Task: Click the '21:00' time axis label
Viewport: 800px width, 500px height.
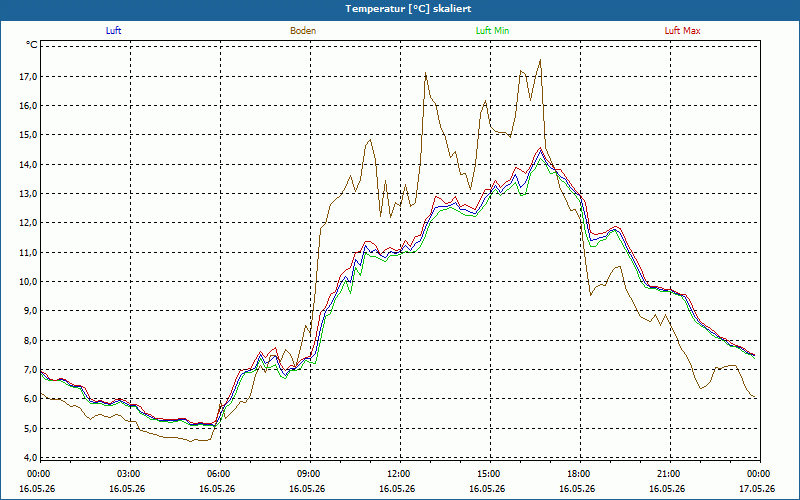Action: pyautogui.click(x=670, y=474)
